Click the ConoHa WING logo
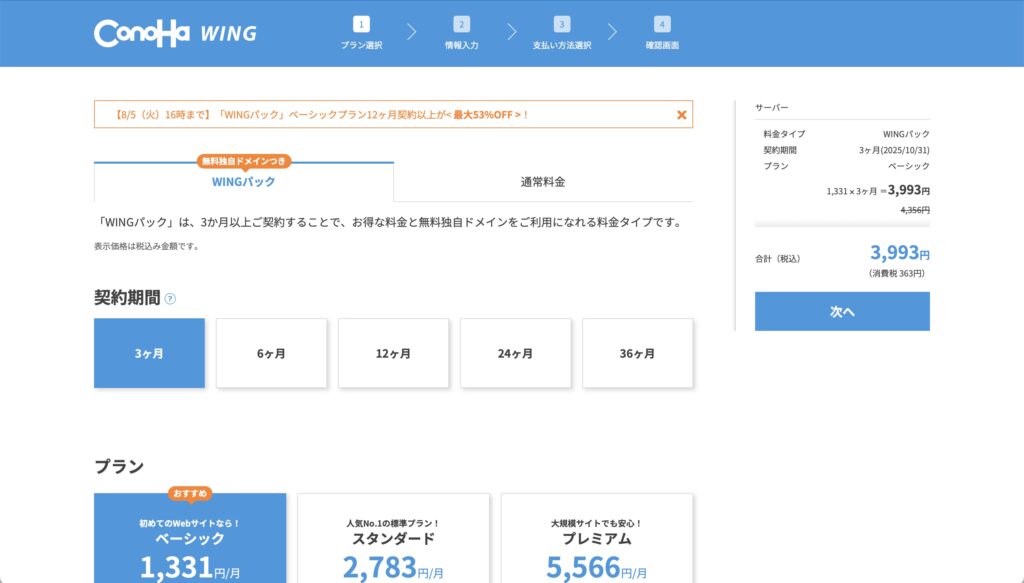Viewport: 1024px width, 583px height. pos(175,33)
